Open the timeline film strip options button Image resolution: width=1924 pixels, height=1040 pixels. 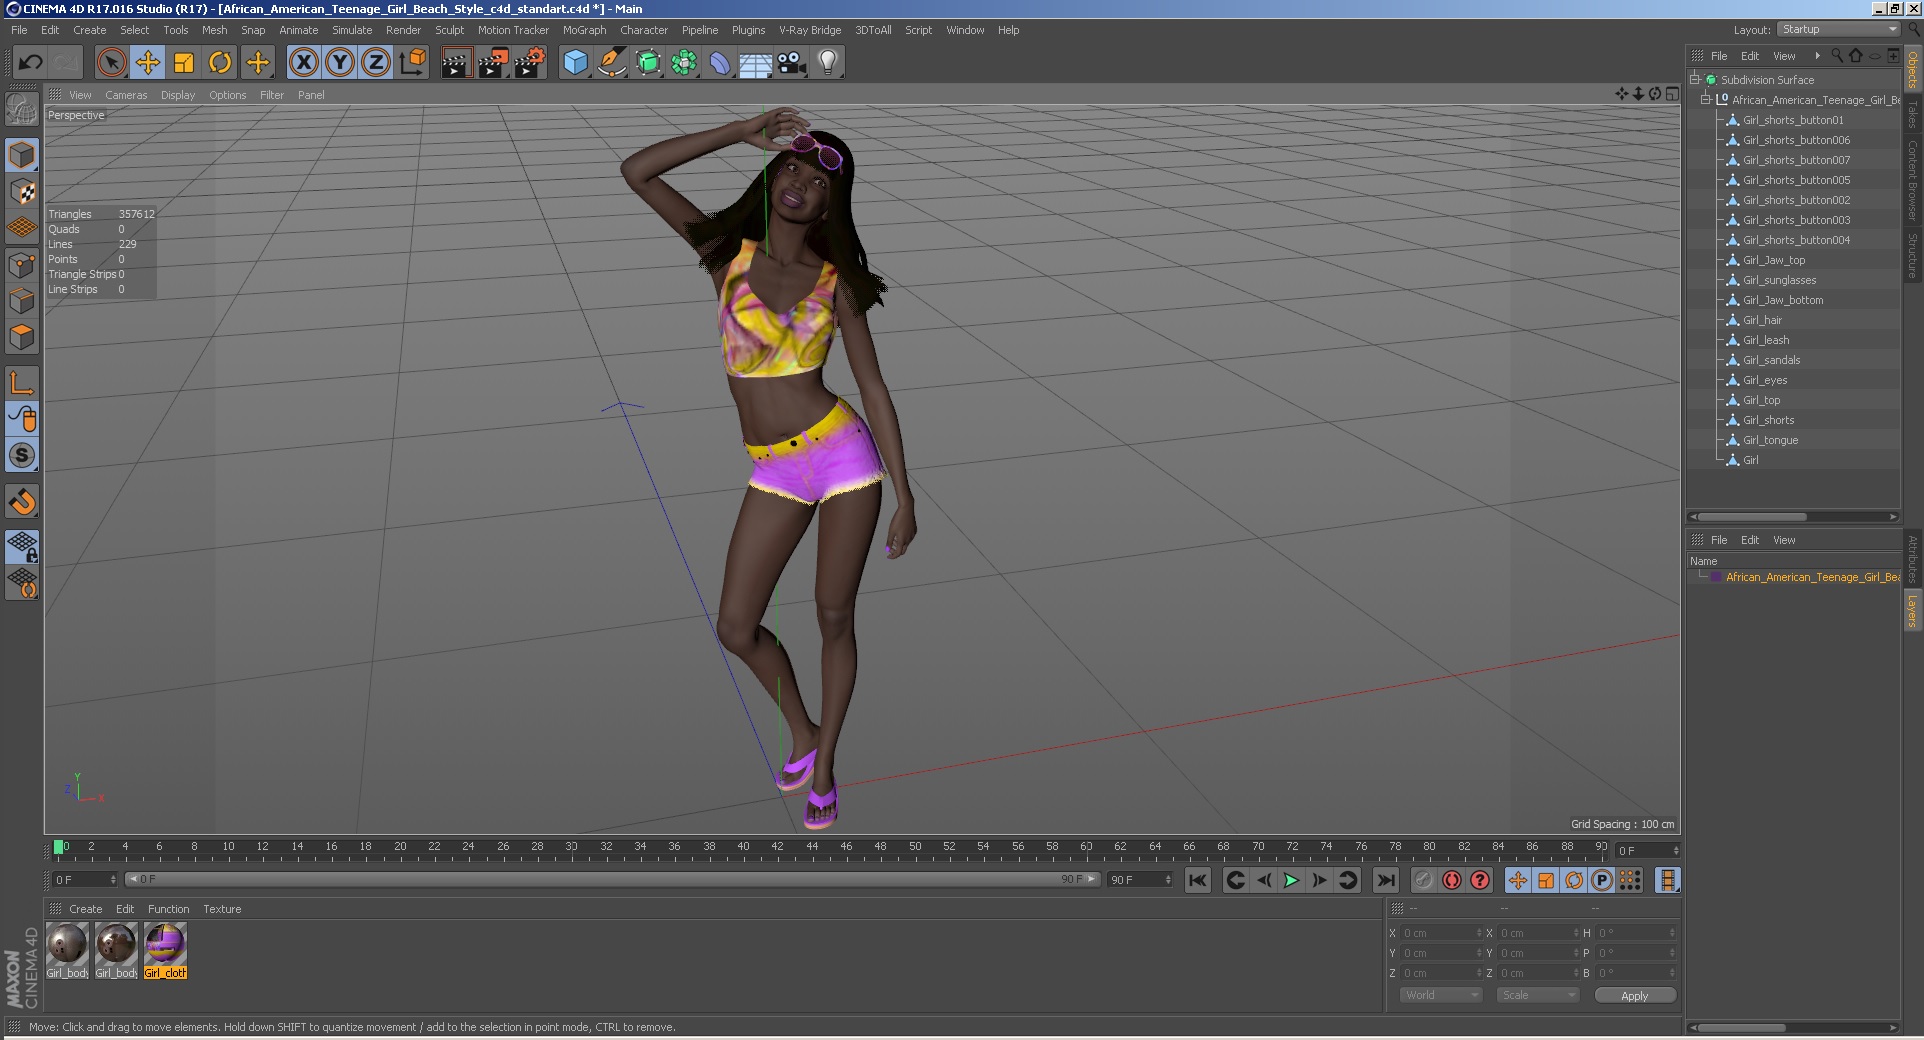click(1668, 880)
